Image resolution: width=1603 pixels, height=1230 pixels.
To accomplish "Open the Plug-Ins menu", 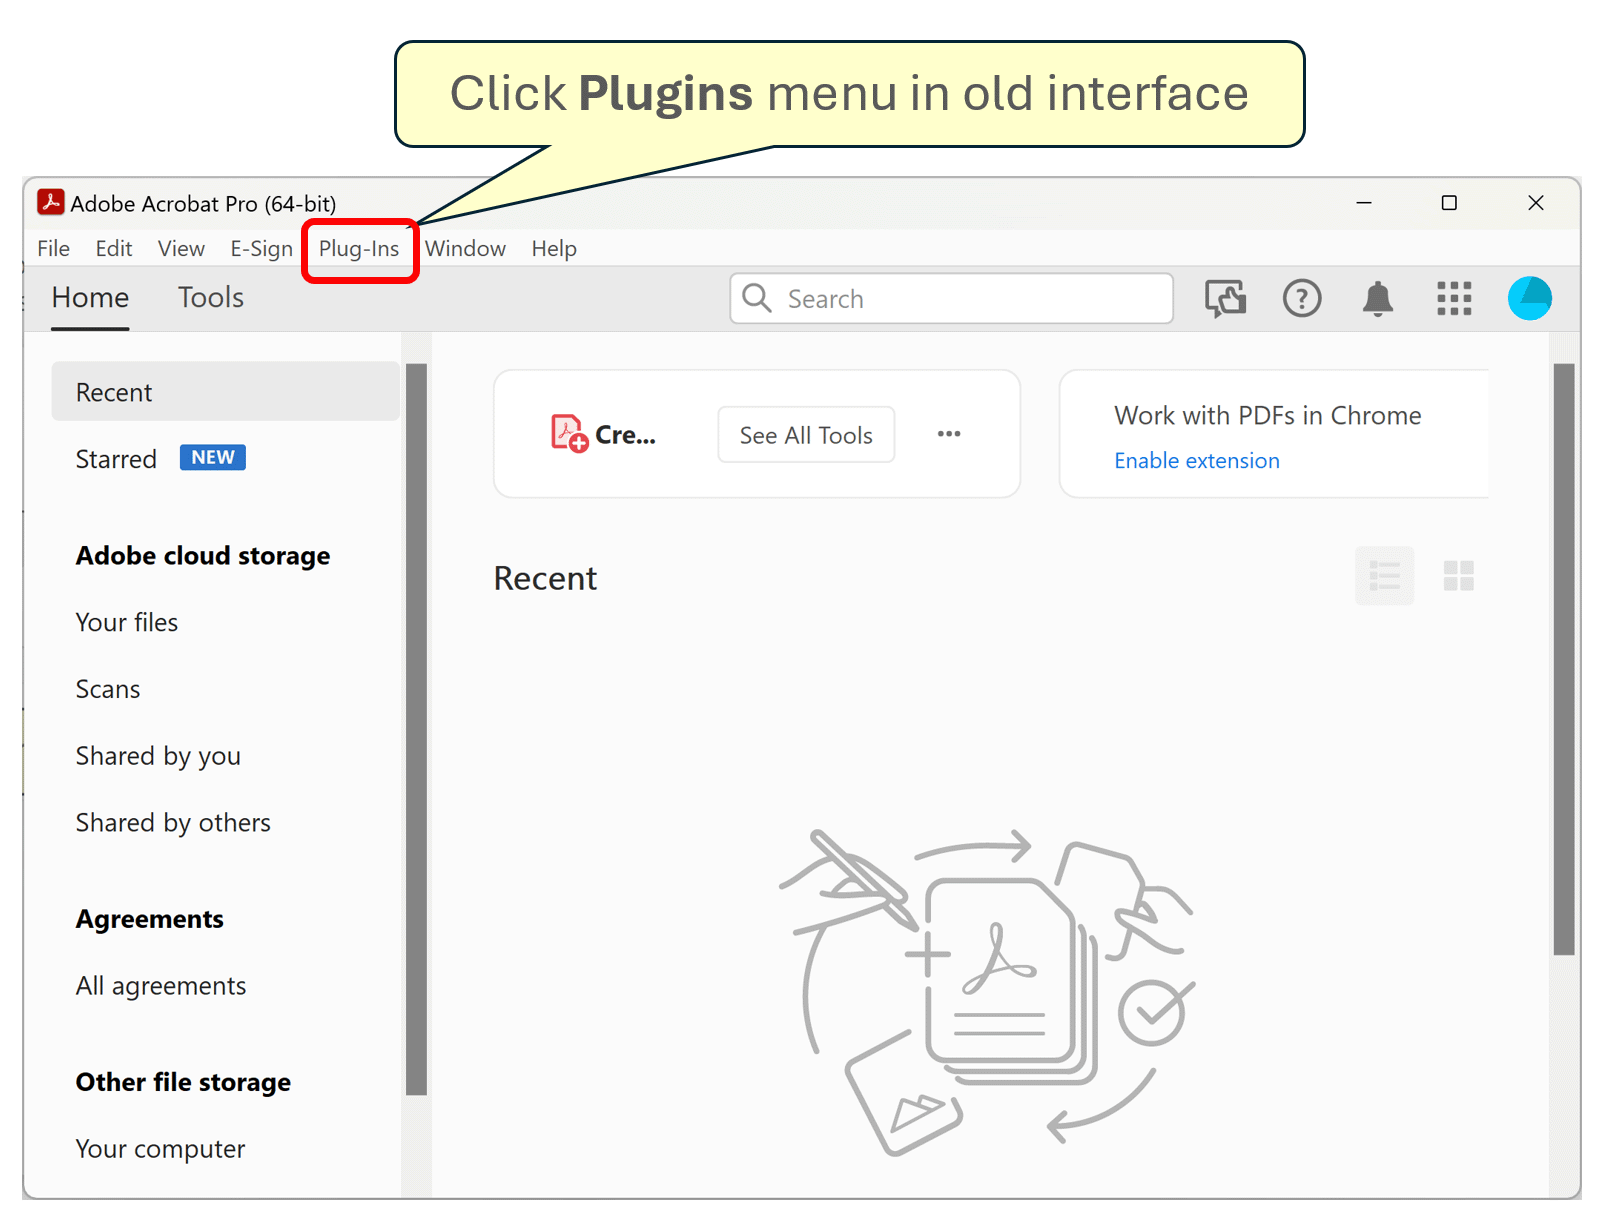I will [x=359, y=249].
